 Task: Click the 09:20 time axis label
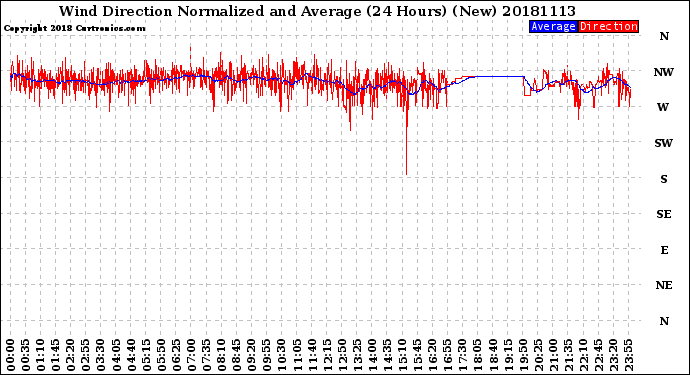coord(252,355)
